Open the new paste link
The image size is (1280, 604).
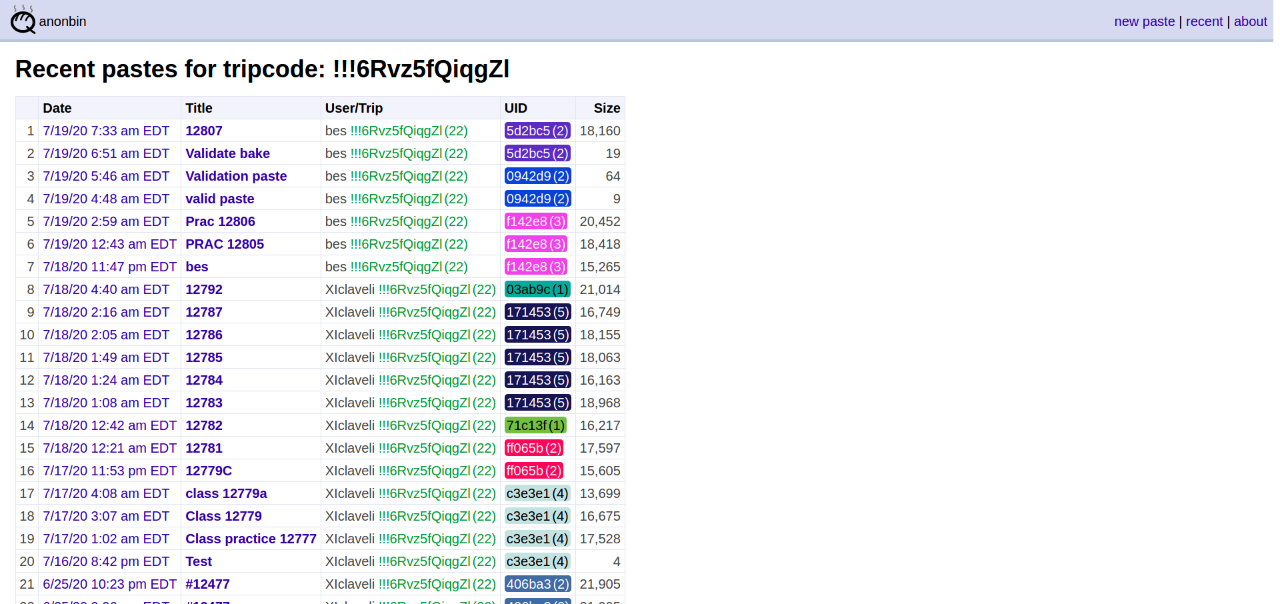[1144, 21]
